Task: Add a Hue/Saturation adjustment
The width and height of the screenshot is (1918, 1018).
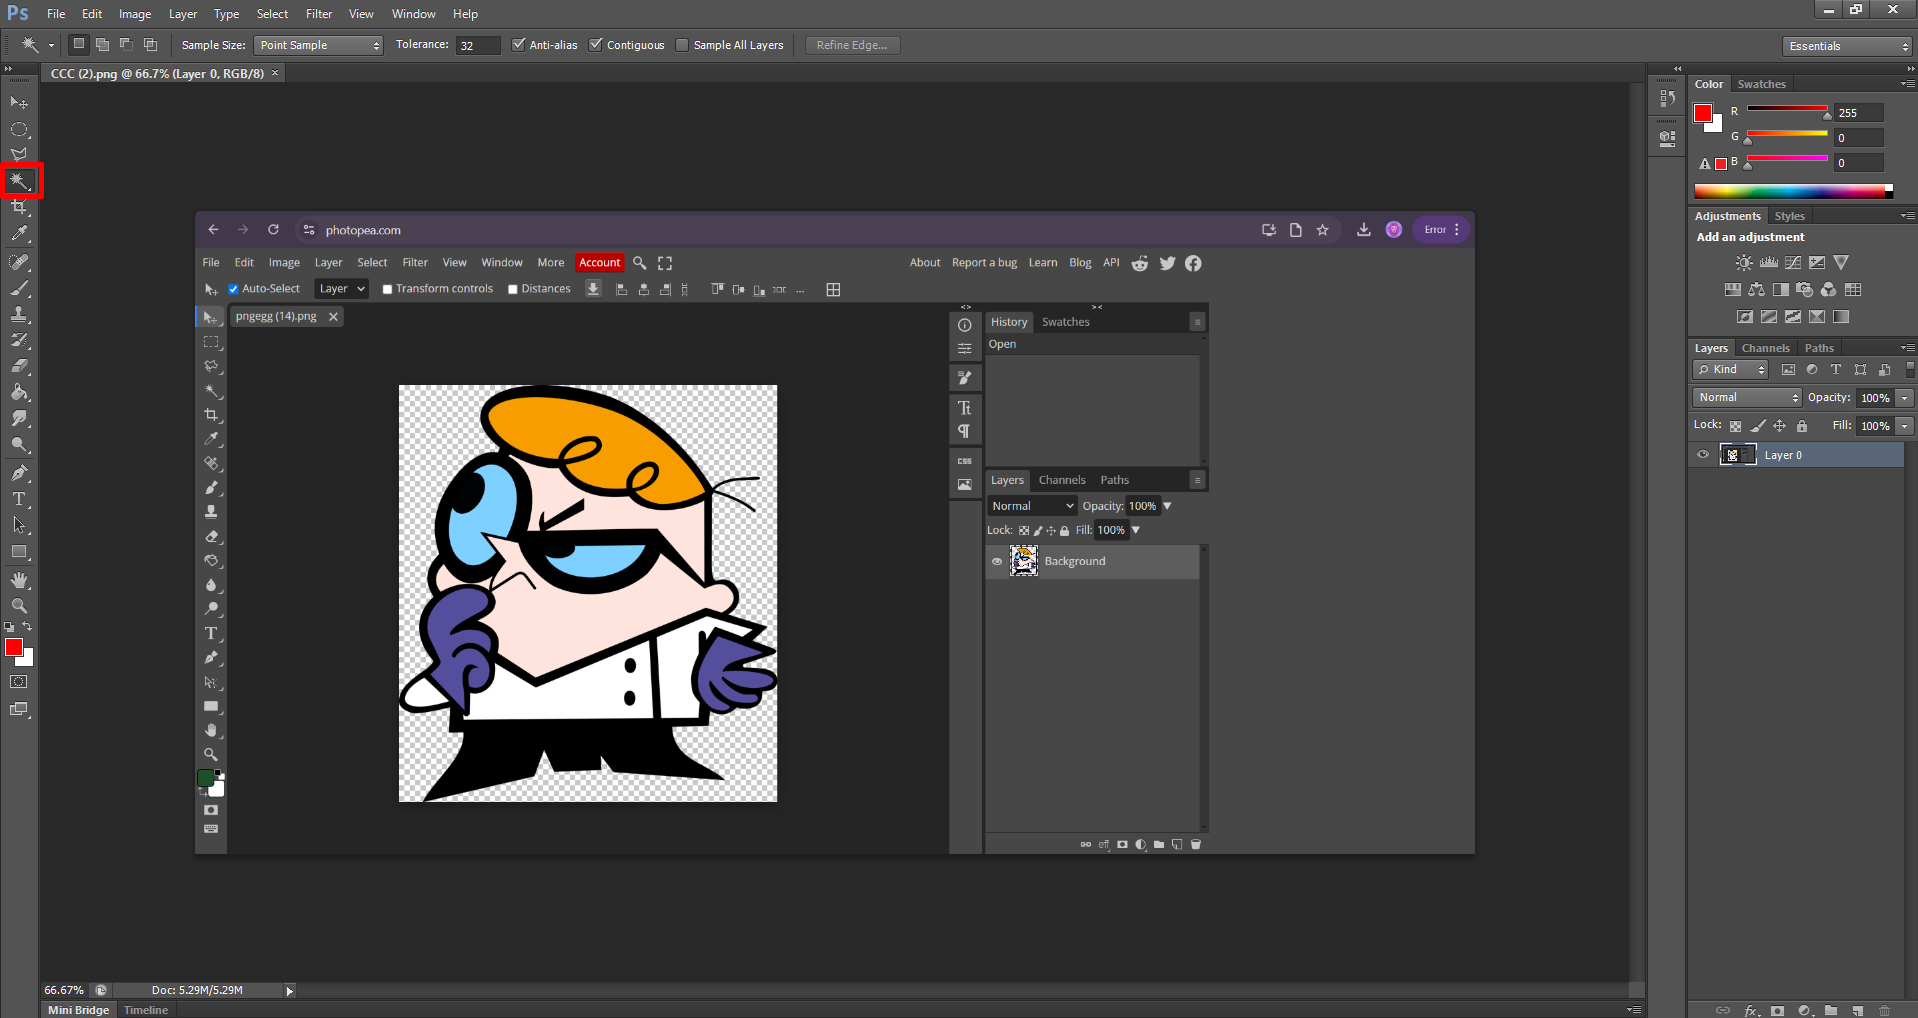Action: coord(1733,290)
